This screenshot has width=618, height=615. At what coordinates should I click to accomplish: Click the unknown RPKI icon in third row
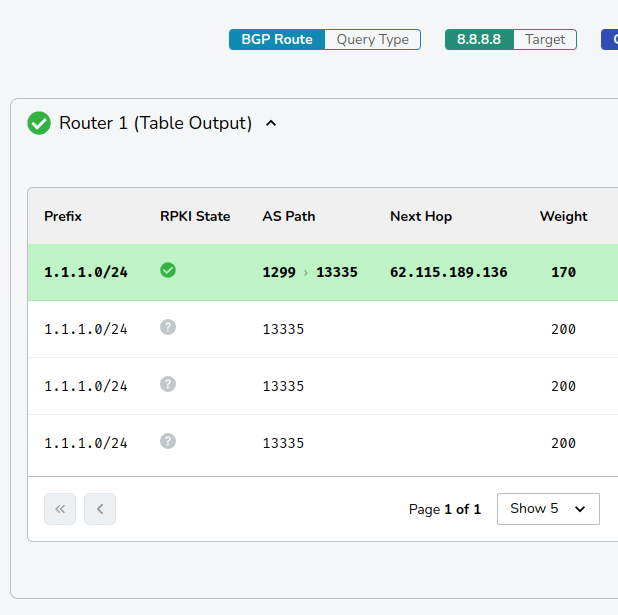[168, 384]
